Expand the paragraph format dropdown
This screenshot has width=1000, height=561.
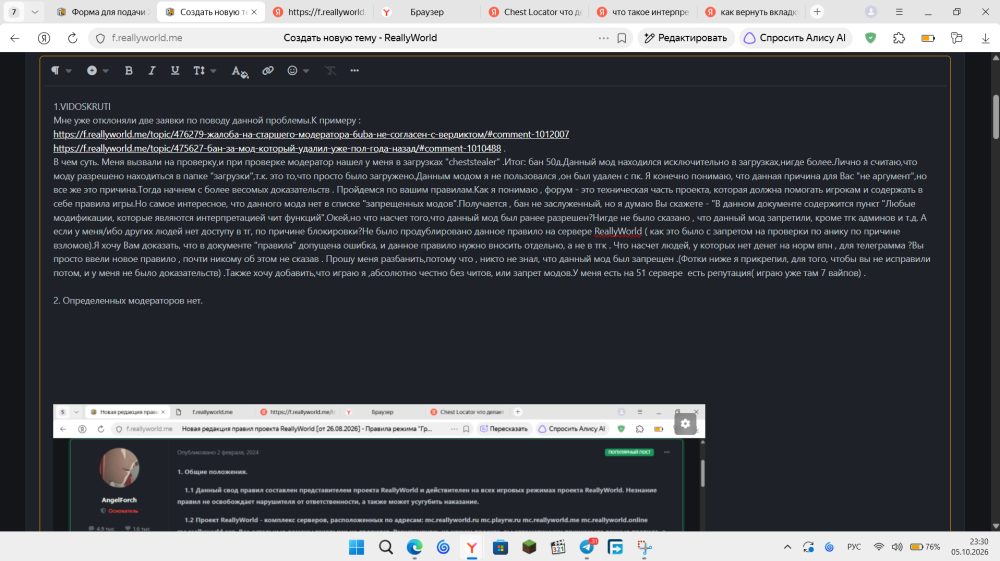pos(61,71)
